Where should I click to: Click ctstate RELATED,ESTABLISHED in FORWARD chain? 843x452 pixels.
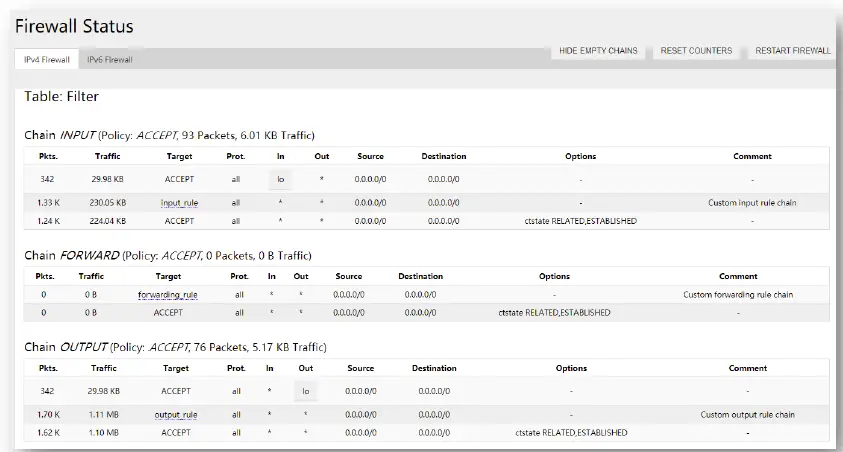[554, 313]
